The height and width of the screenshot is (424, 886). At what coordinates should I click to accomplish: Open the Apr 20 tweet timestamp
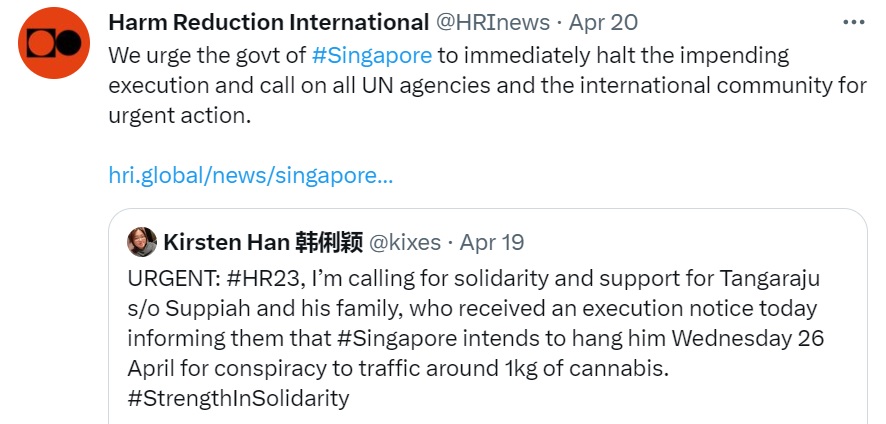(603, 21)
